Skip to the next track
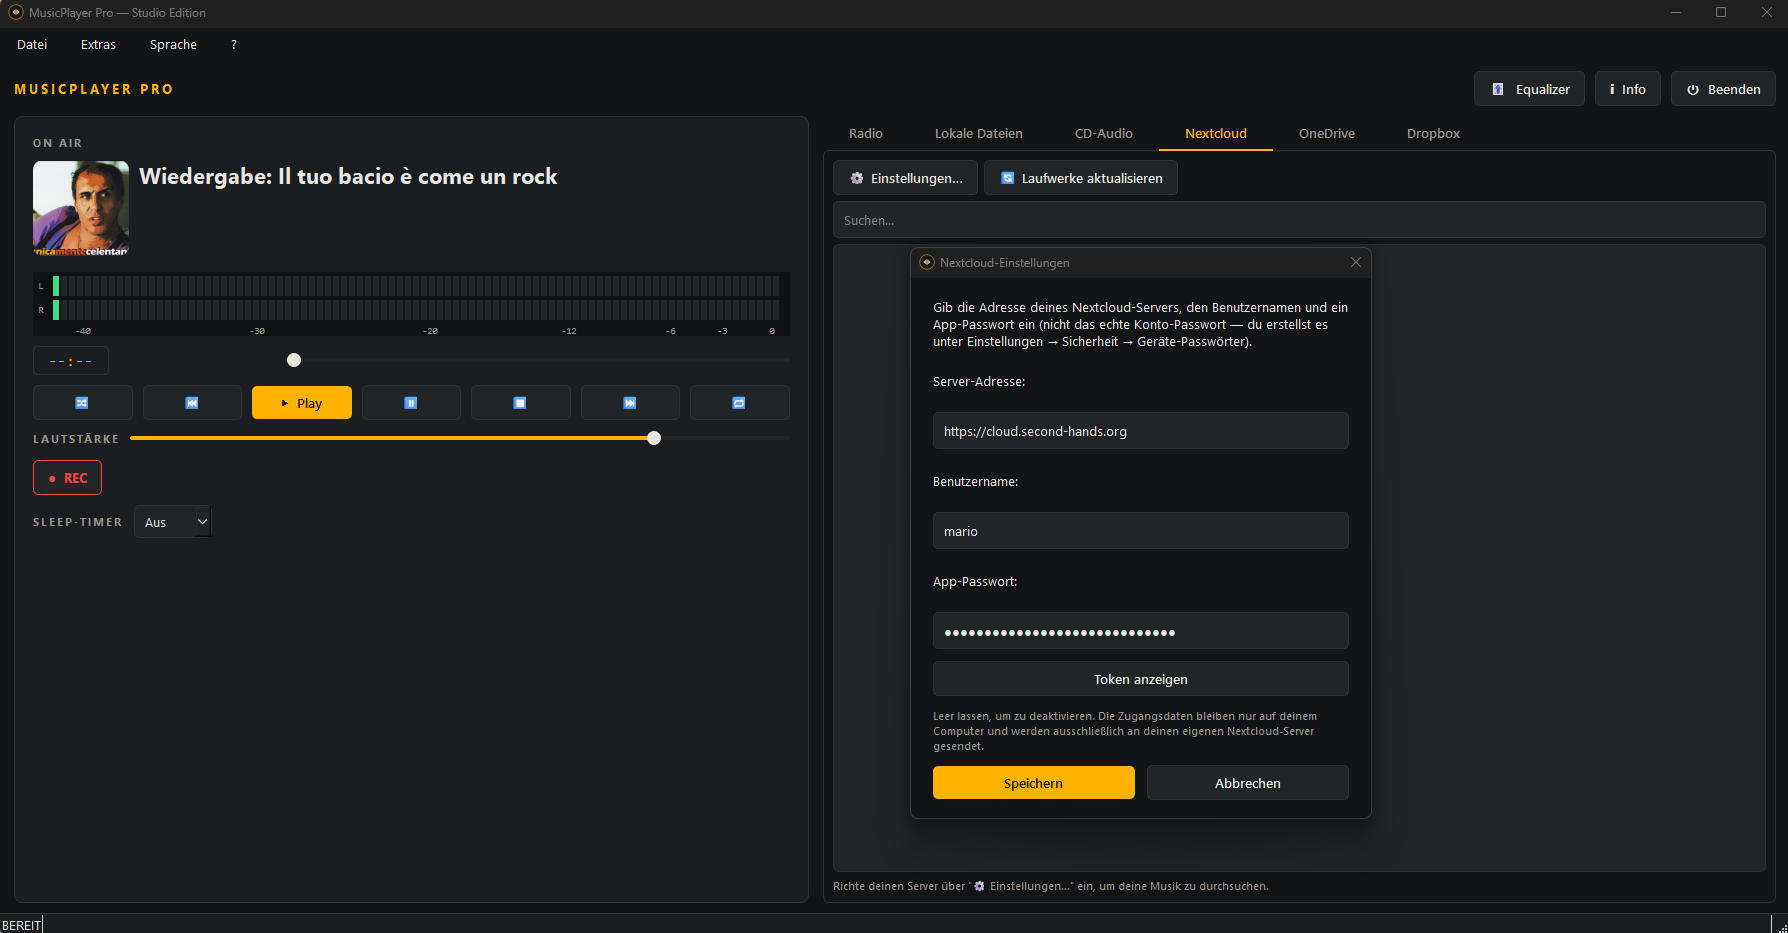The height and width of the screenshot is (933, 1788). coord(630,403)
